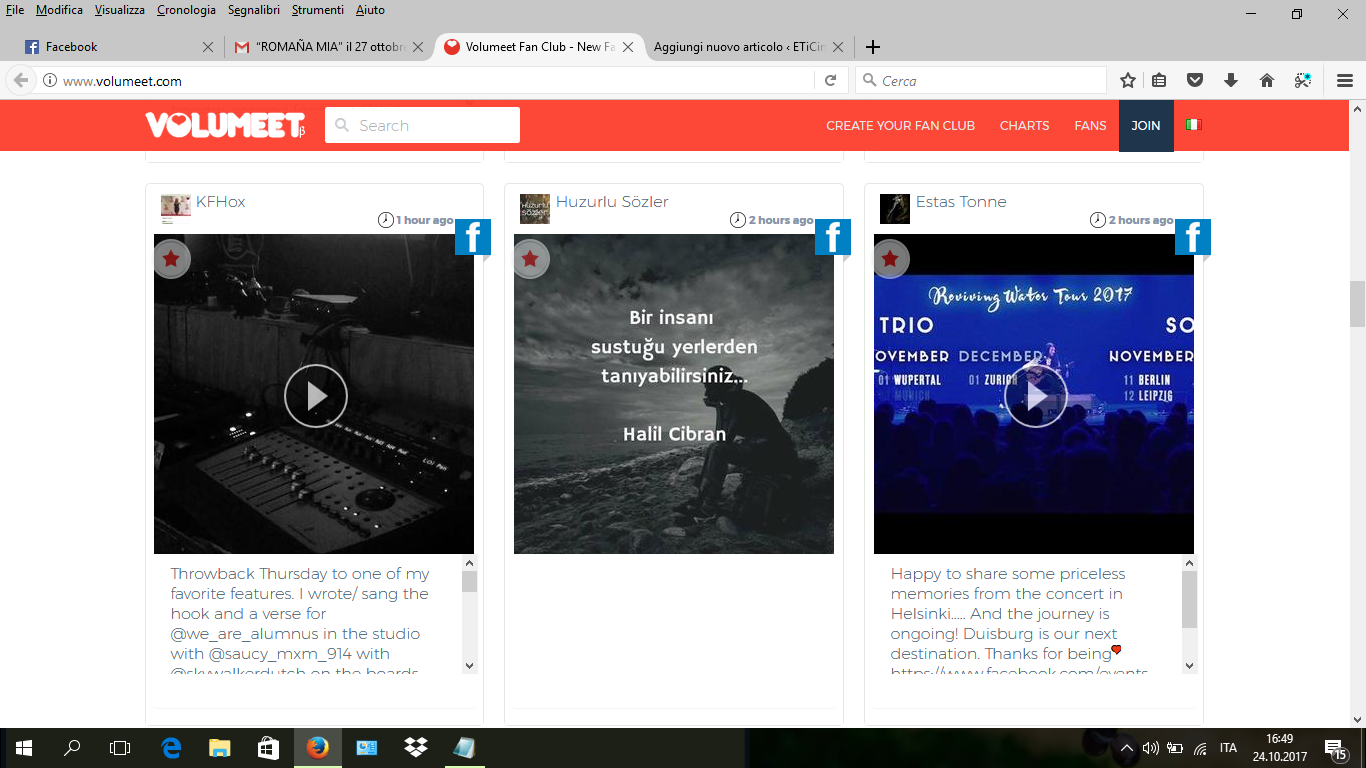Click up arrow of KFHox text scrollbar
This screenshot has width=1366, height=768.
click(x=470, y=563)
